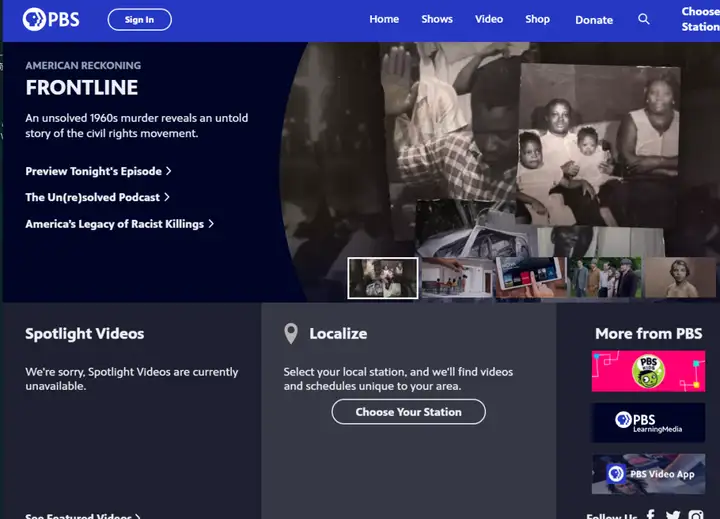720x519 pixels.
Task: Open the Shows menu item
Action: pyautogui.click(x=437, y=19)
